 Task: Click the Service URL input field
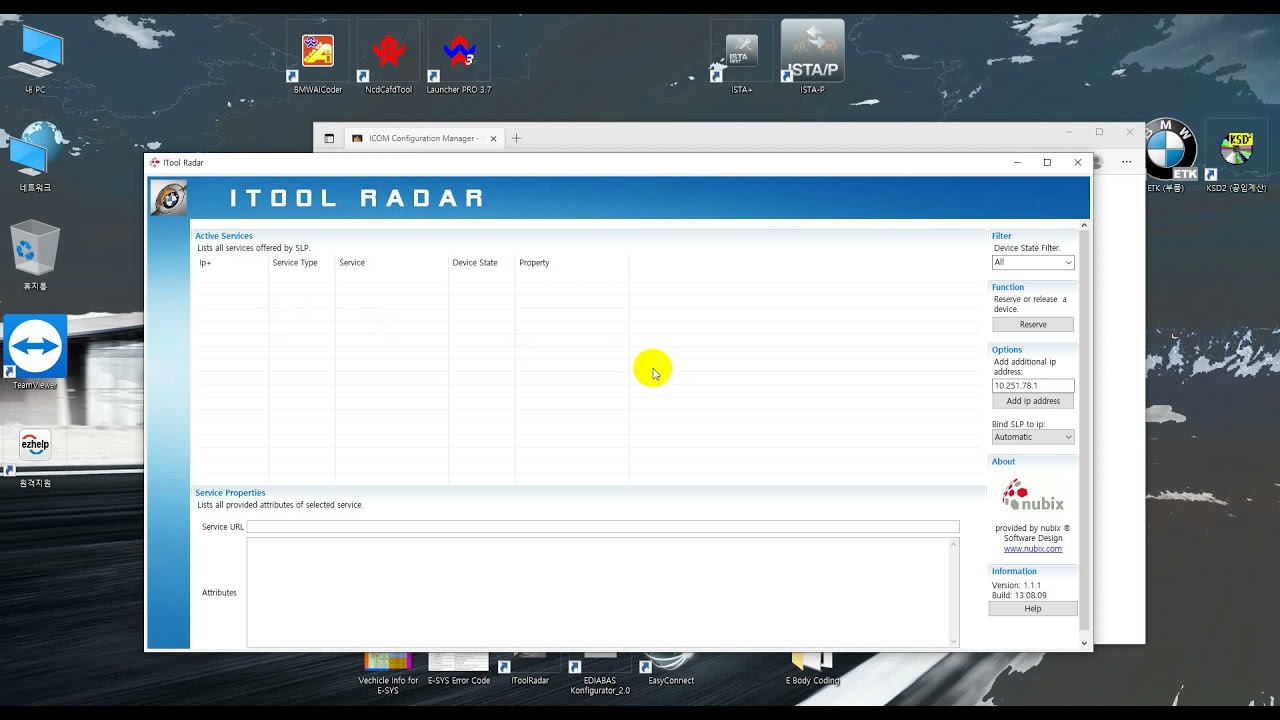tap(603, 526)
